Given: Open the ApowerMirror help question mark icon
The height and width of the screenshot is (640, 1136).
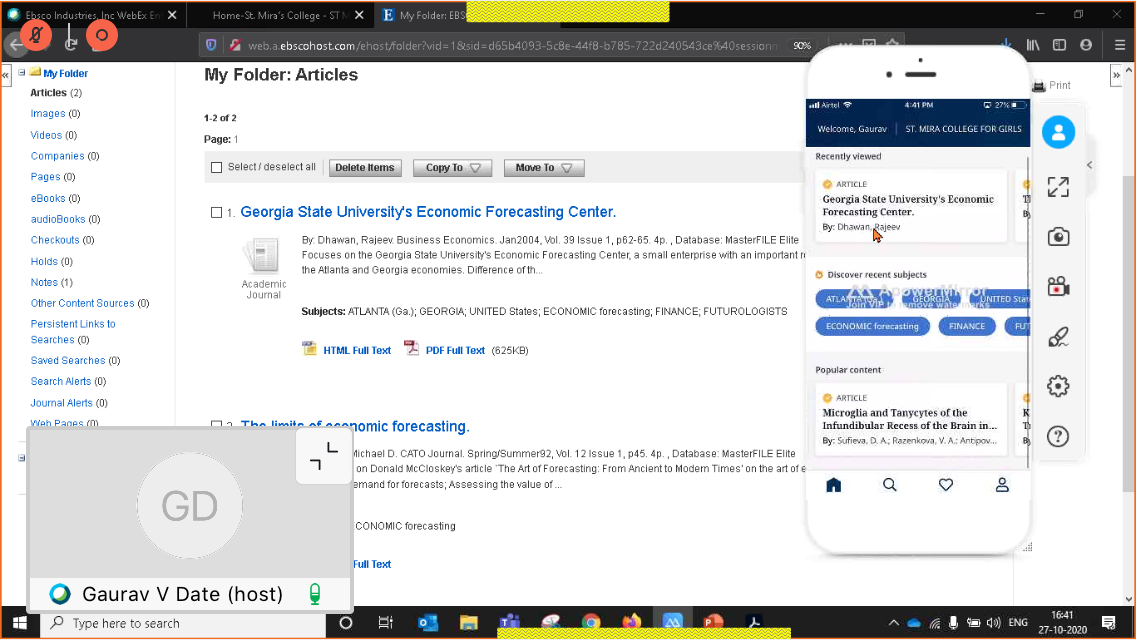Looking at the screenshot, I should tap(1058, 436).
